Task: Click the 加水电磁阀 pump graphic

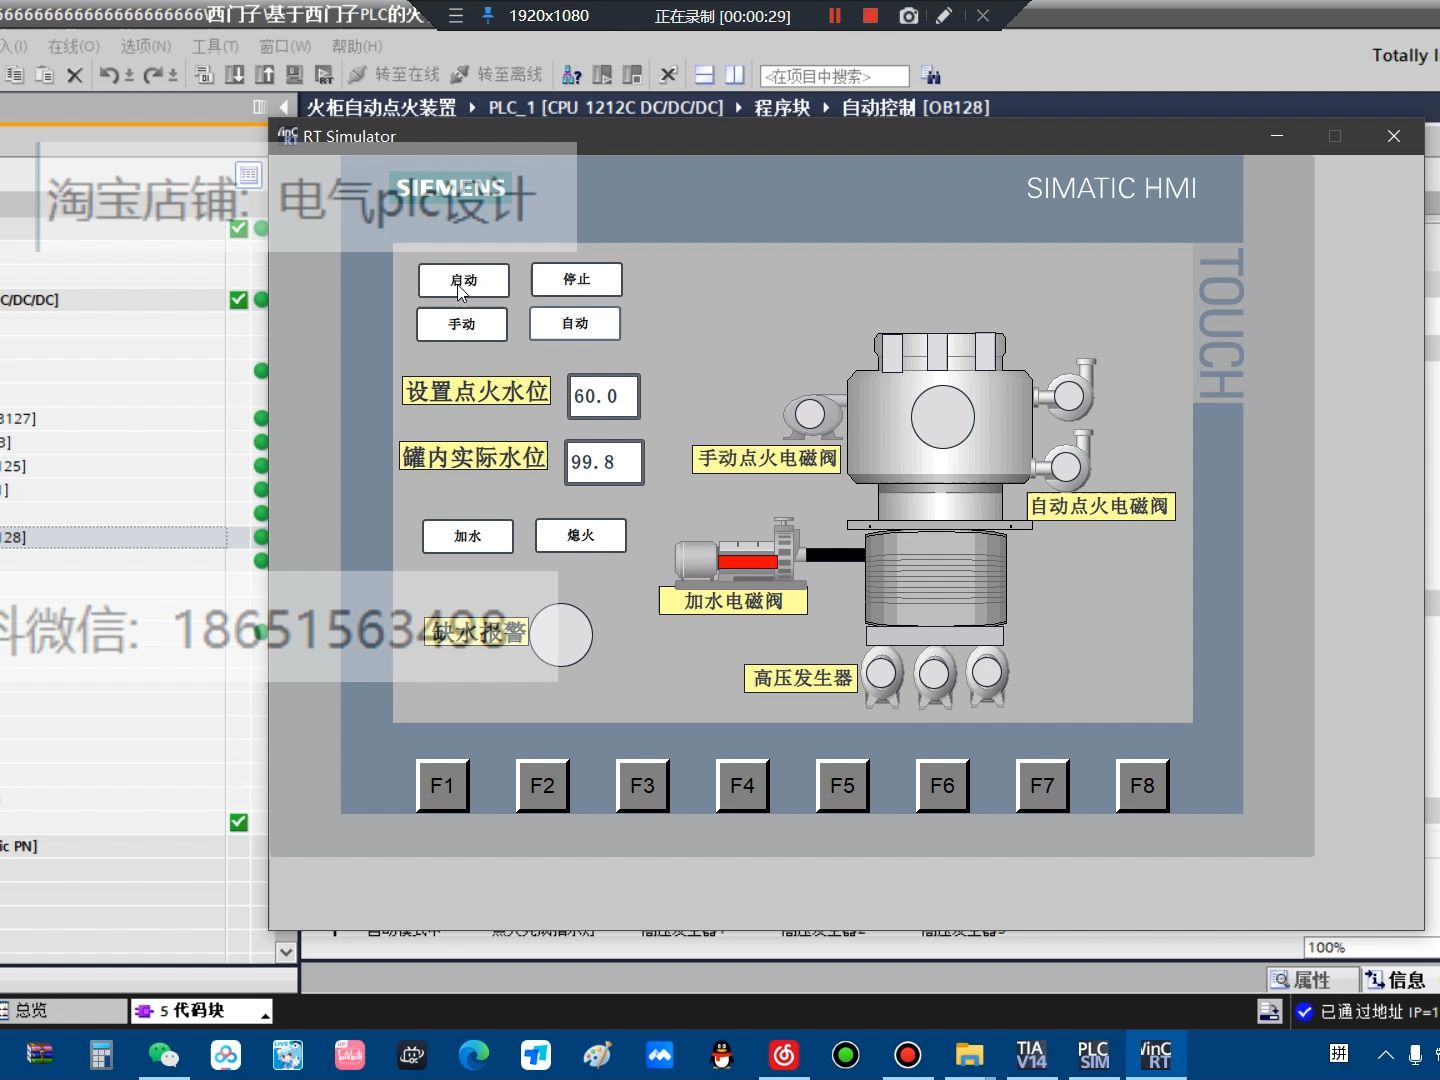Action: pos(740,553)
